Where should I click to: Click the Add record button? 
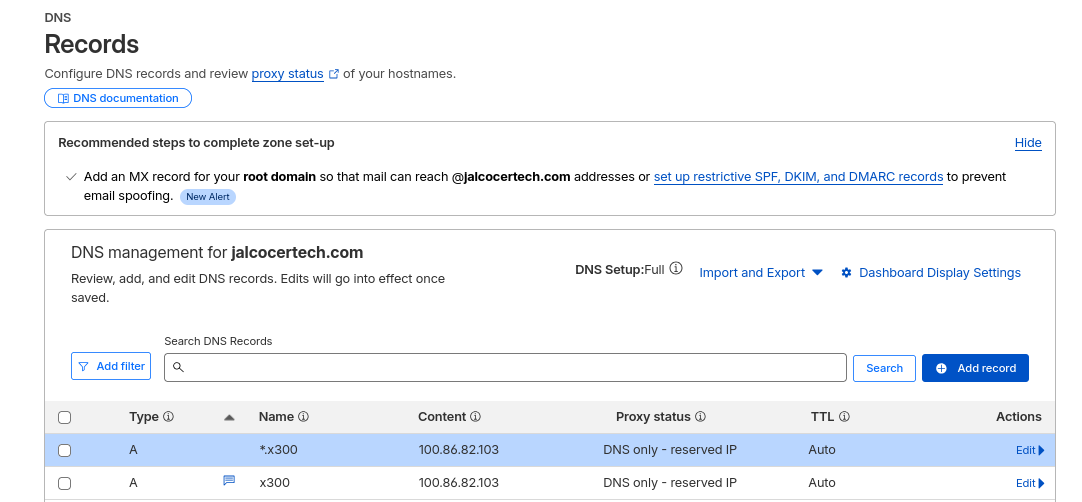click(x=975, y=368)
